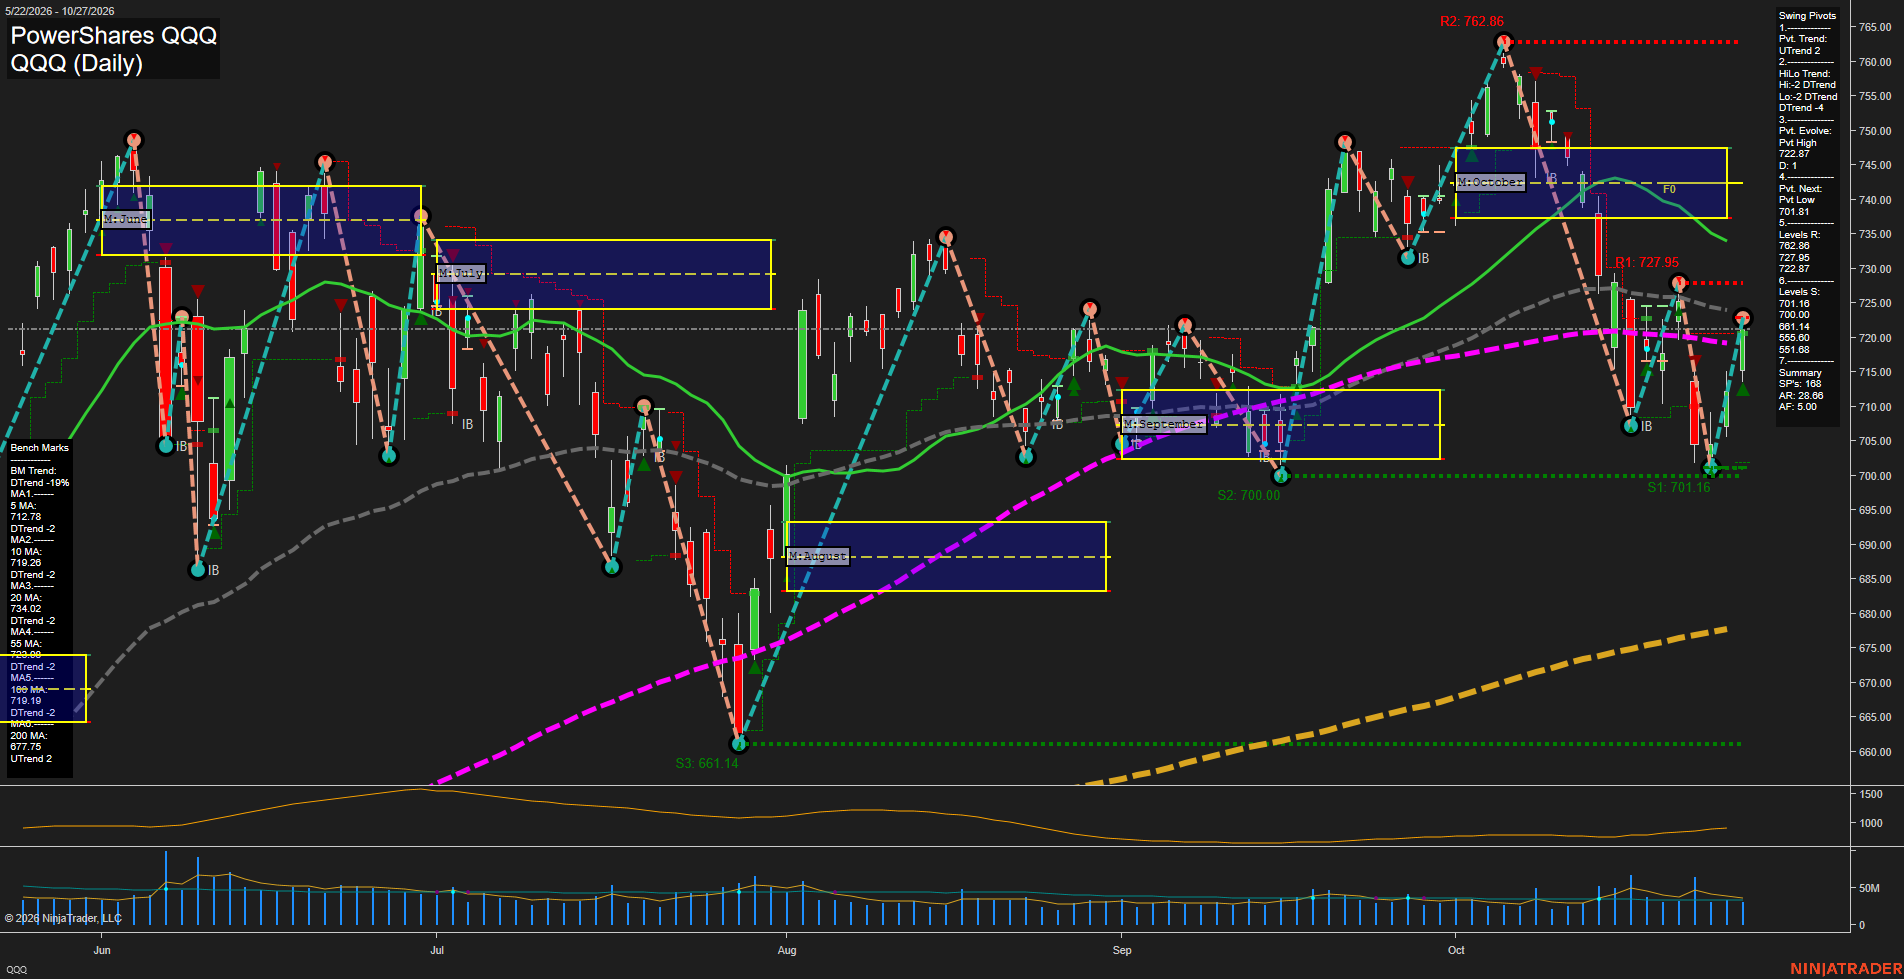Click the S3: 661.14 support label
This screenshot has width=1904, height=979.
(x=707, y=763)
